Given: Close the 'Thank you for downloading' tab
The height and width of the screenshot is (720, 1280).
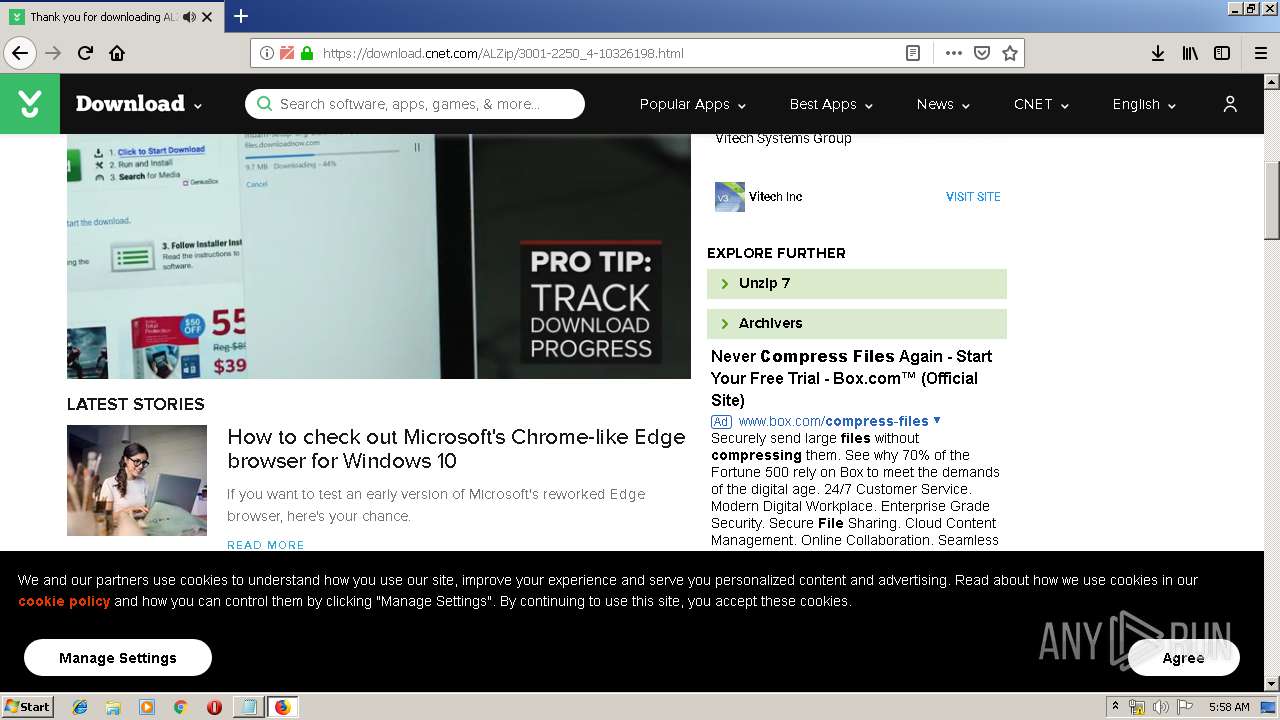Looking at the screenshot, I should click(208, 17).
